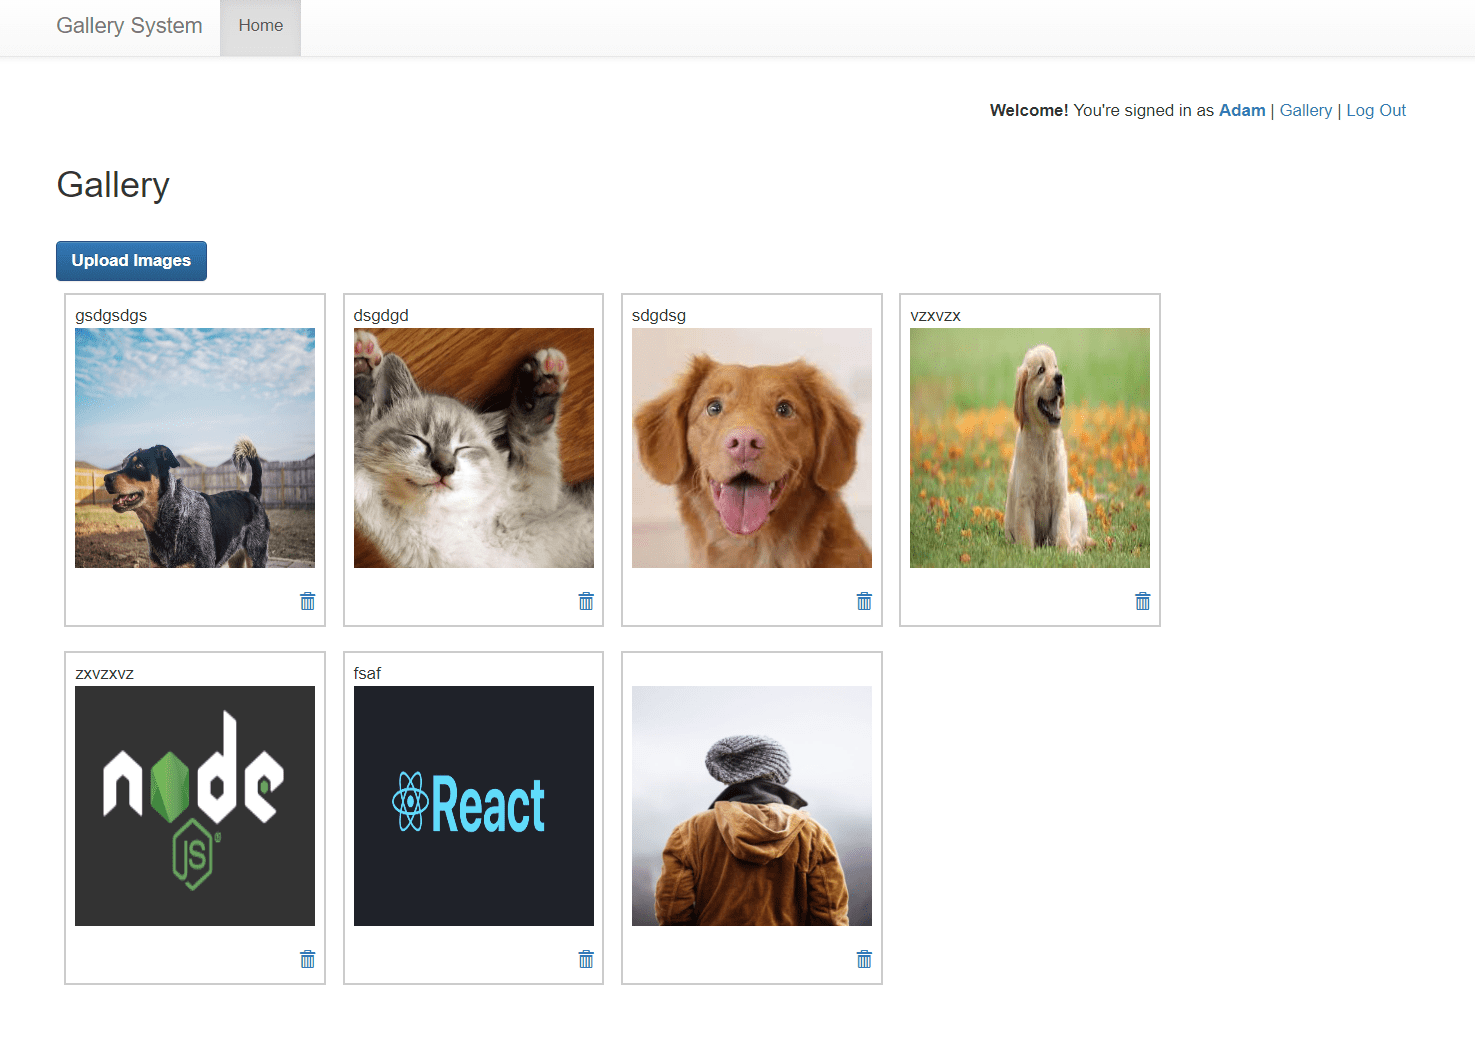The height and width of the screenshot is (1043, 1475).
Task: Click the Adam username link
Action: pyautogui.click(x=1242, y=110)
